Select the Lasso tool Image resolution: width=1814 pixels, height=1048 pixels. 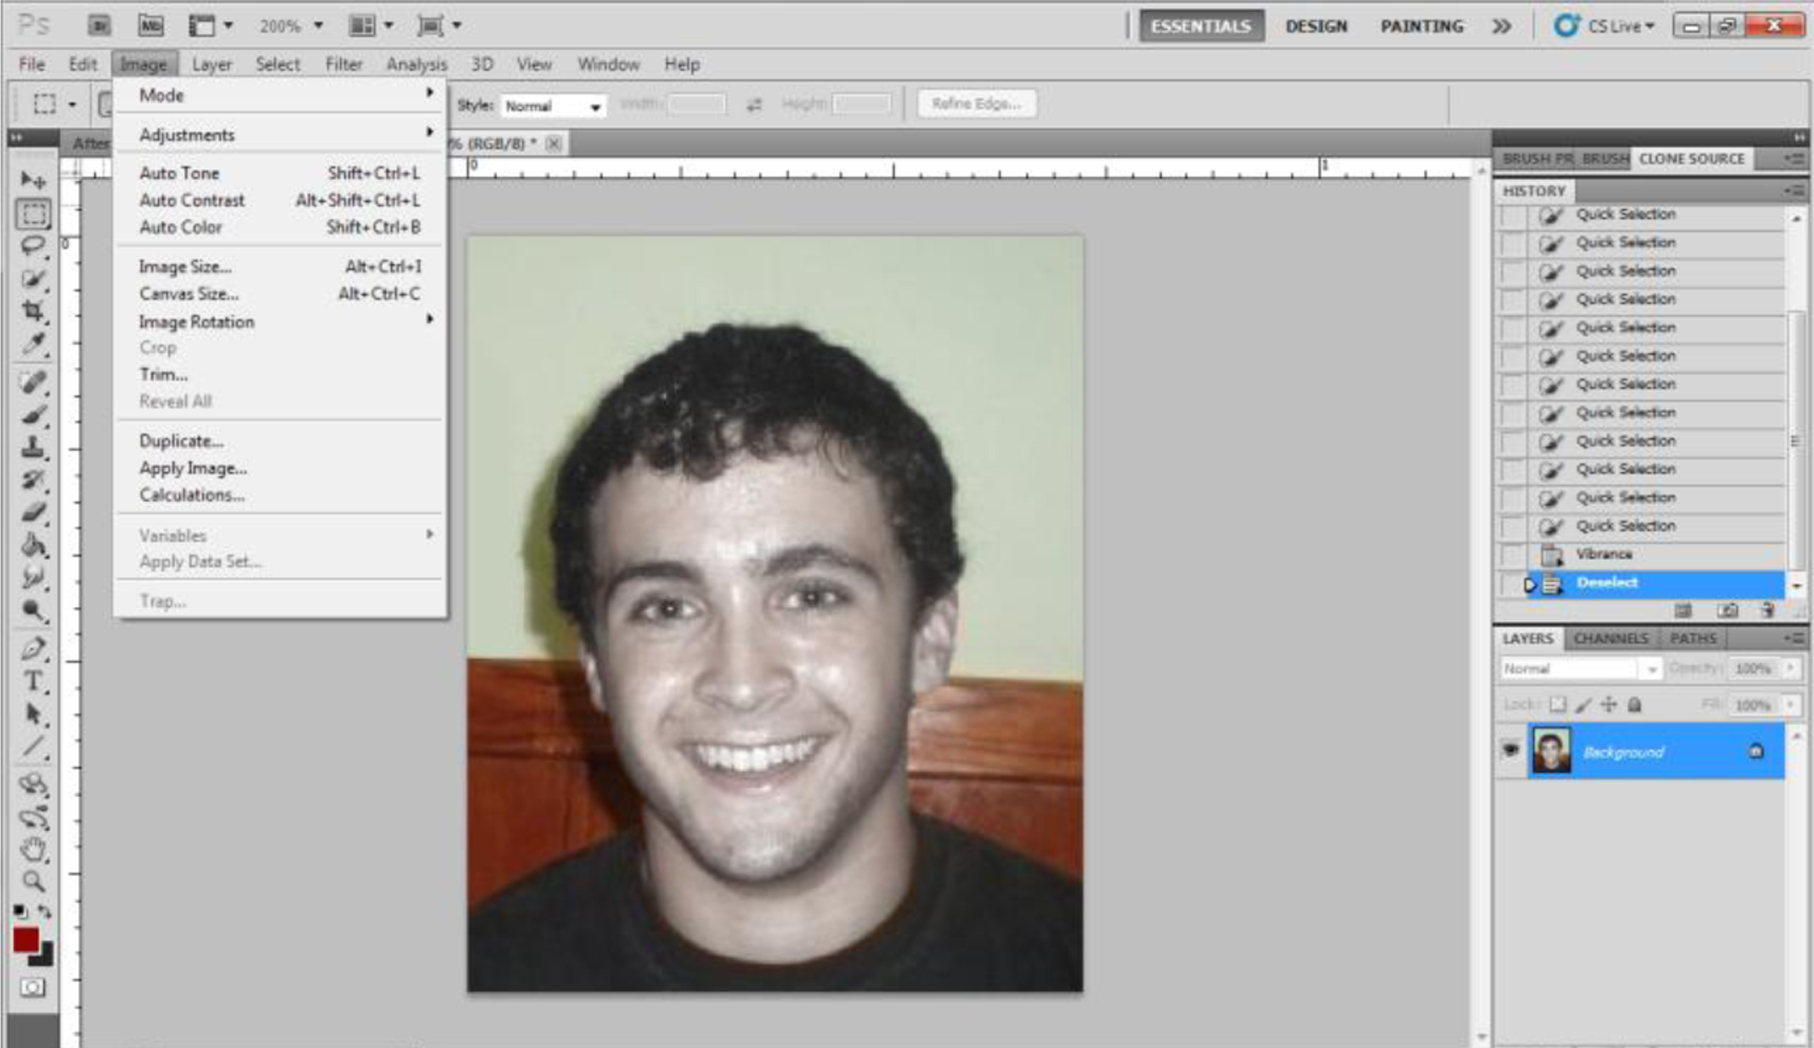coord(33,246)
